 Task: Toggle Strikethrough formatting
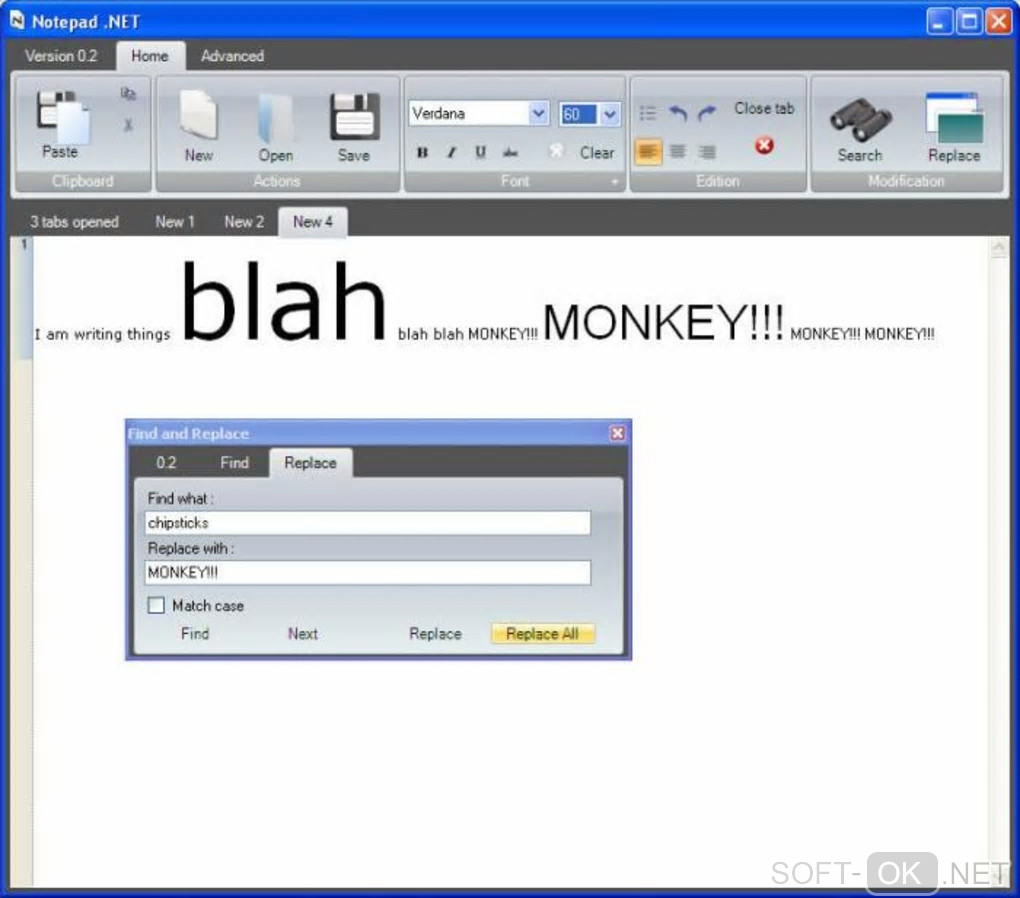pyautogui.click(x=510, y=152)
